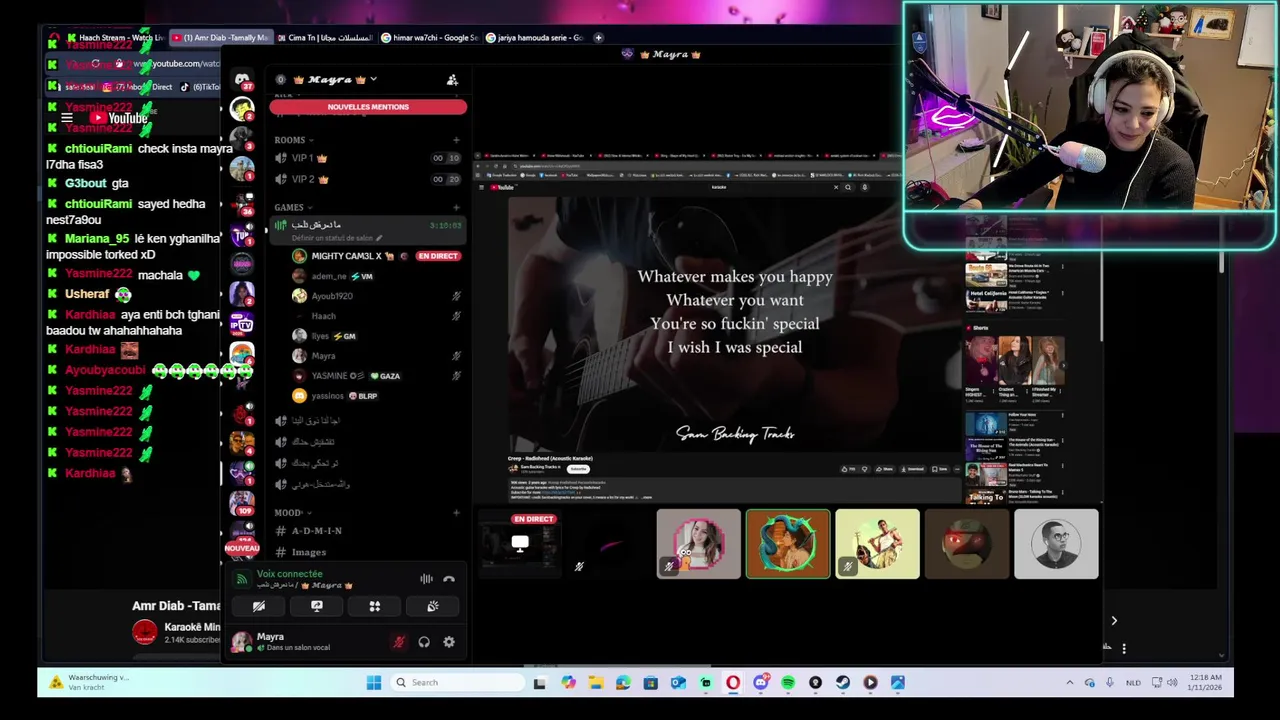
Task: Add a channel to ROOMS category
Action: pos(456,140)
